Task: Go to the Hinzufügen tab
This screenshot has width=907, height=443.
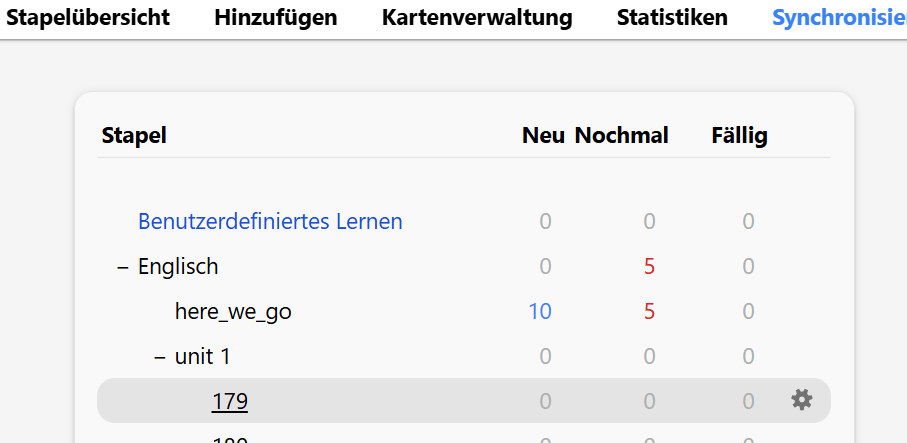Action: pyautogui.click(x=276, y=17)
